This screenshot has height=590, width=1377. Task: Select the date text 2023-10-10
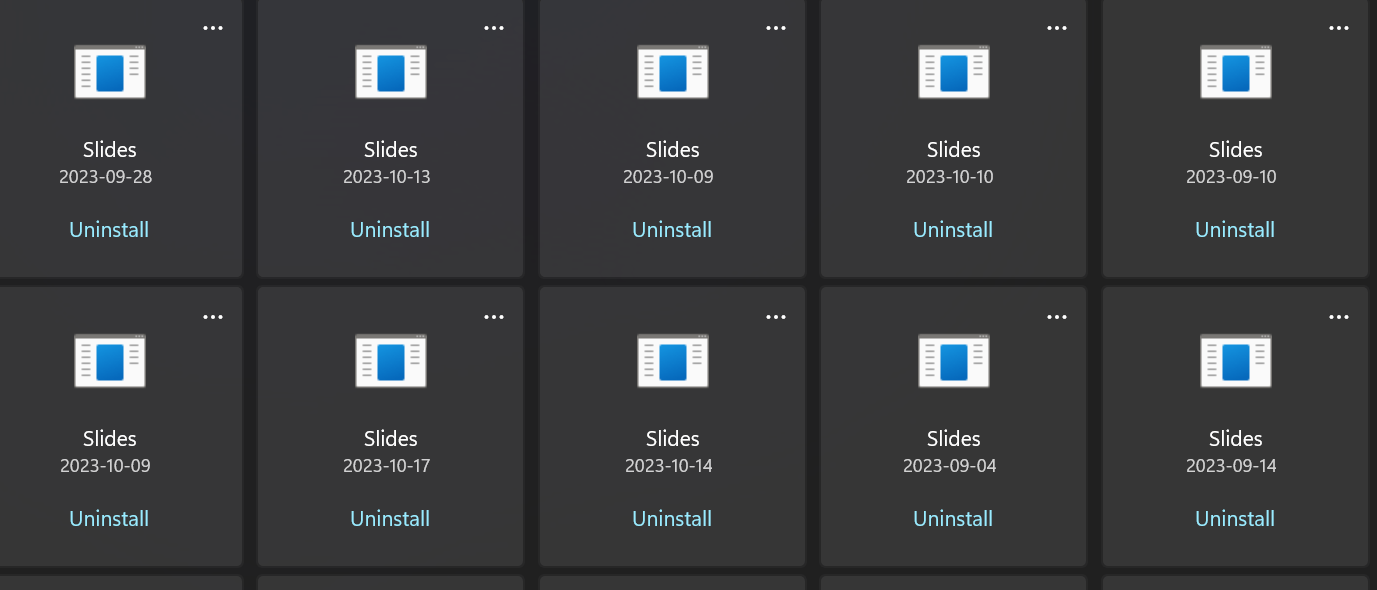pos(950,178)
